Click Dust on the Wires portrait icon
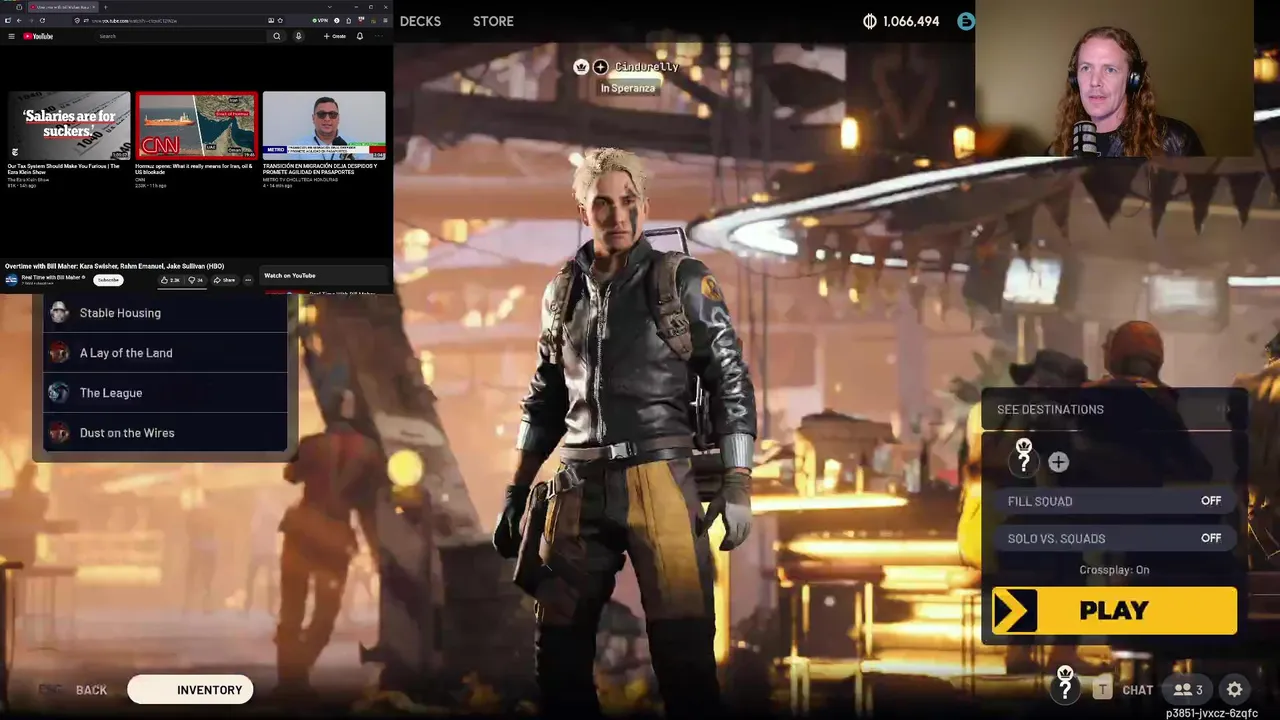1280x720 pixels. (x=59, y=433)
